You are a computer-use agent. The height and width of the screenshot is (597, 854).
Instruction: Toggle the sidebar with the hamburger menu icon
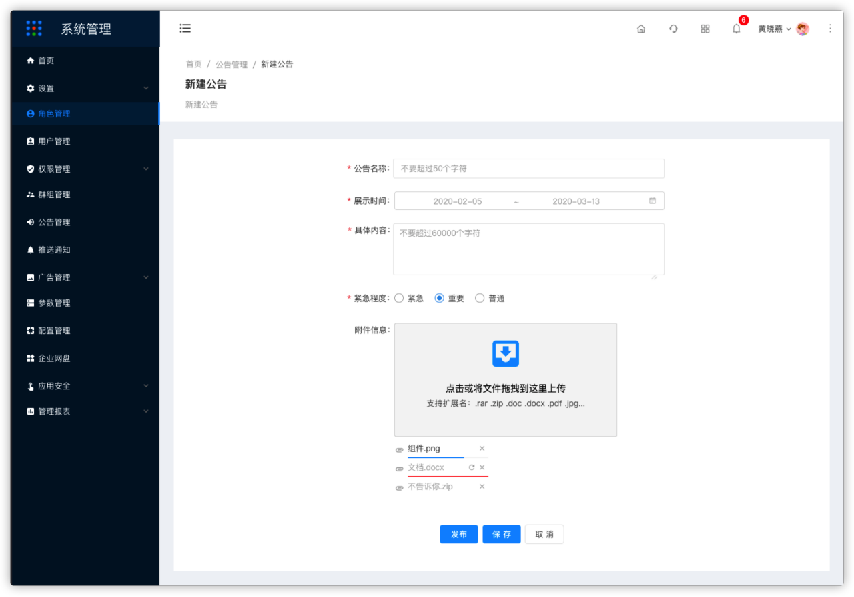[x=185, y=28]
